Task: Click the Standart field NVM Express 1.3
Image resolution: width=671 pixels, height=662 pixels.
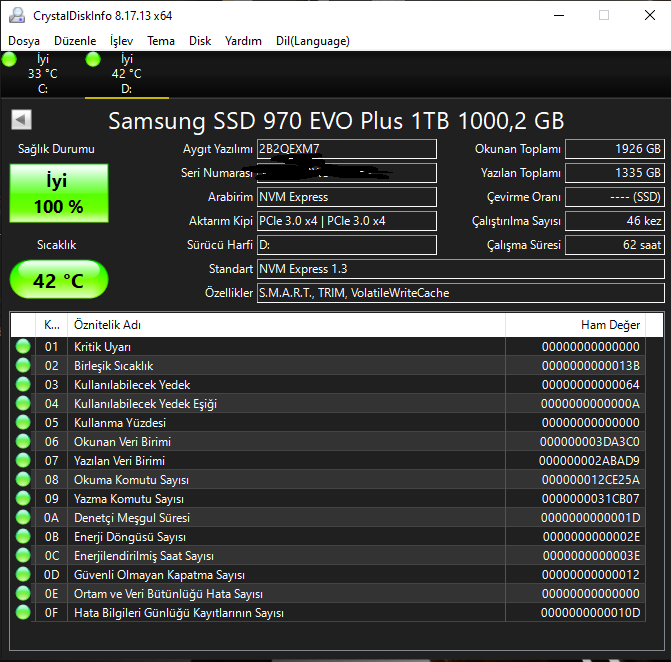Action: tap(460, 269)
